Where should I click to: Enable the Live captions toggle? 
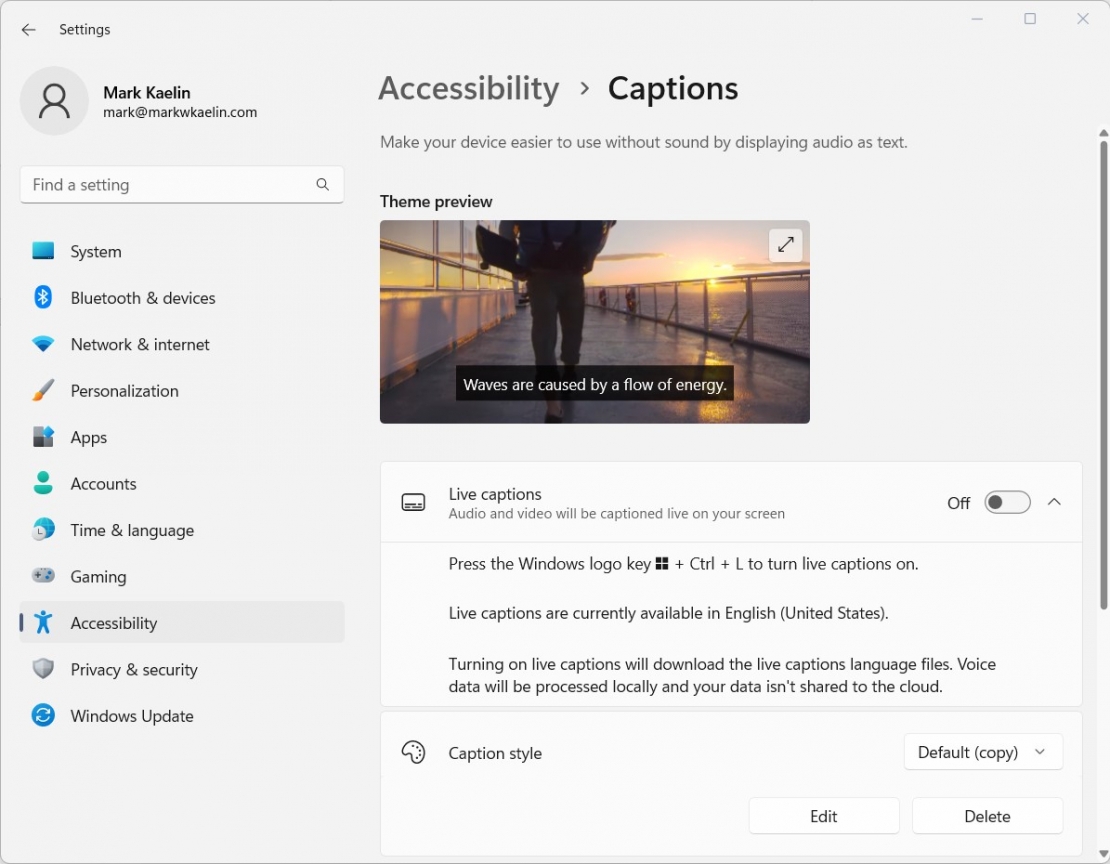click(1007, 501)
